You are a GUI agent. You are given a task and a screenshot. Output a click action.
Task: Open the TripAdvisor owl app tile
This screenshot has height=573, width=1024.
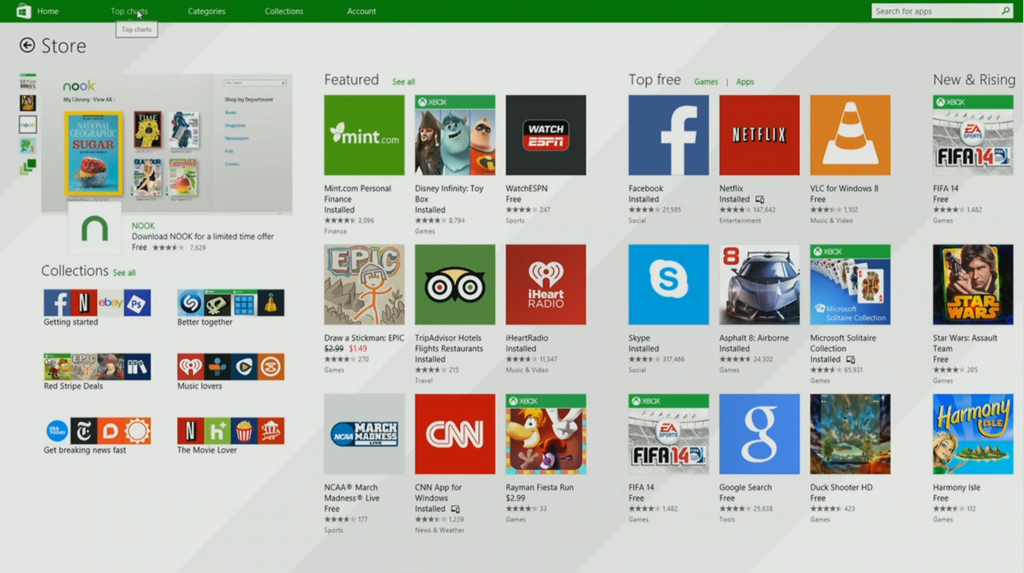(455, 285)
